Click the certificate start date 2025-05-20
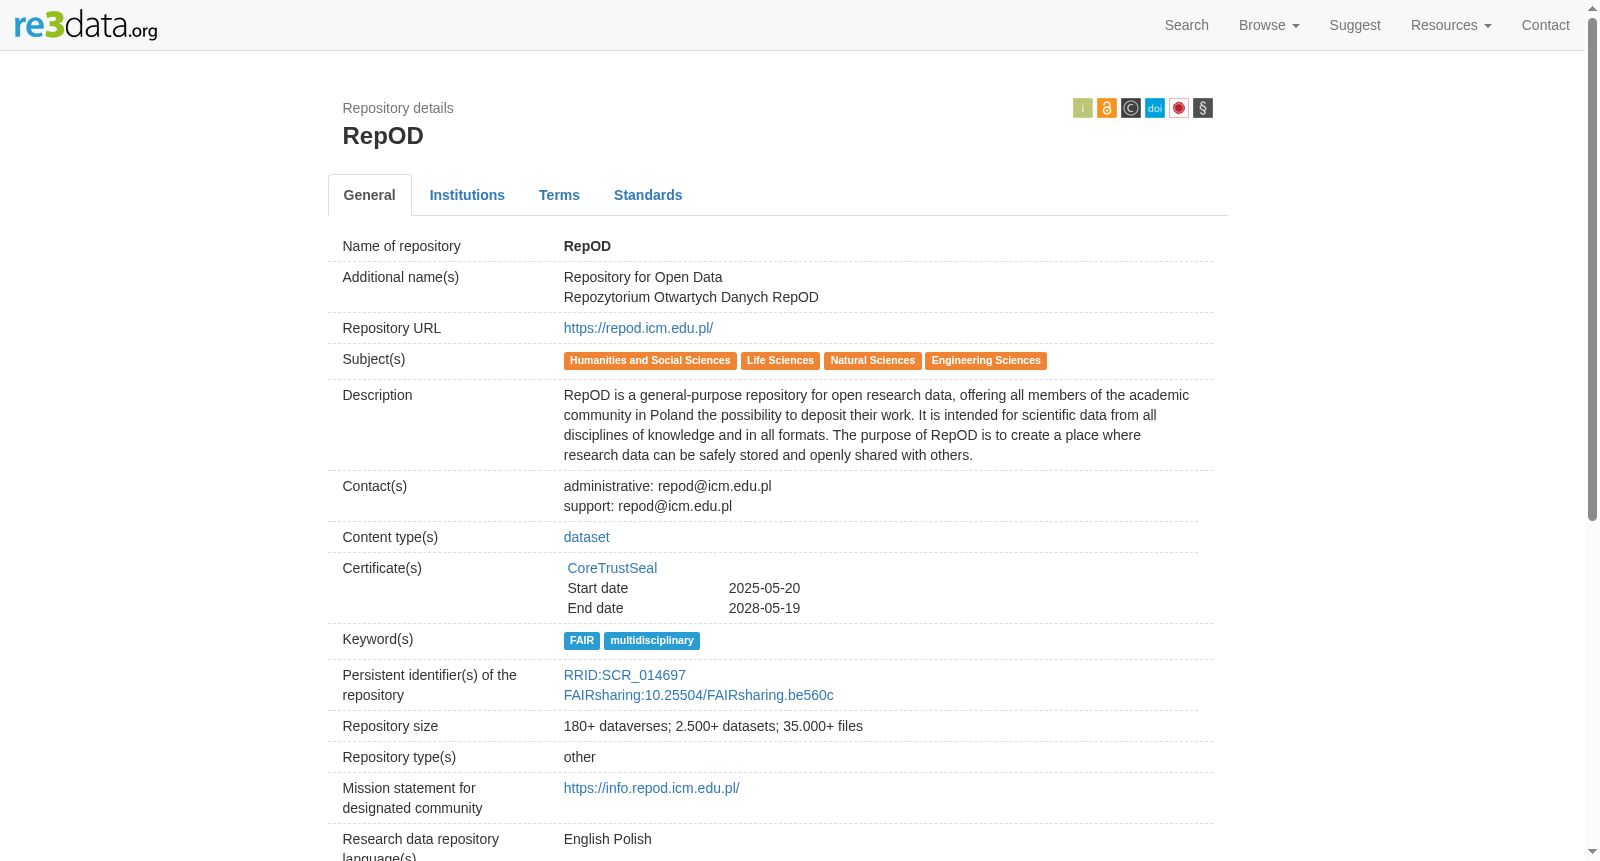The image size is (1600, 861). (x=764, y=588)
